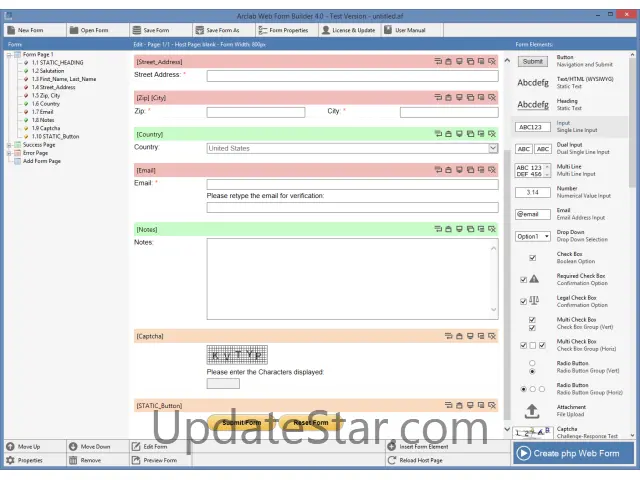640x480 pixels.
Task: Click the Street Address input field
Action: tap(352, 76)
